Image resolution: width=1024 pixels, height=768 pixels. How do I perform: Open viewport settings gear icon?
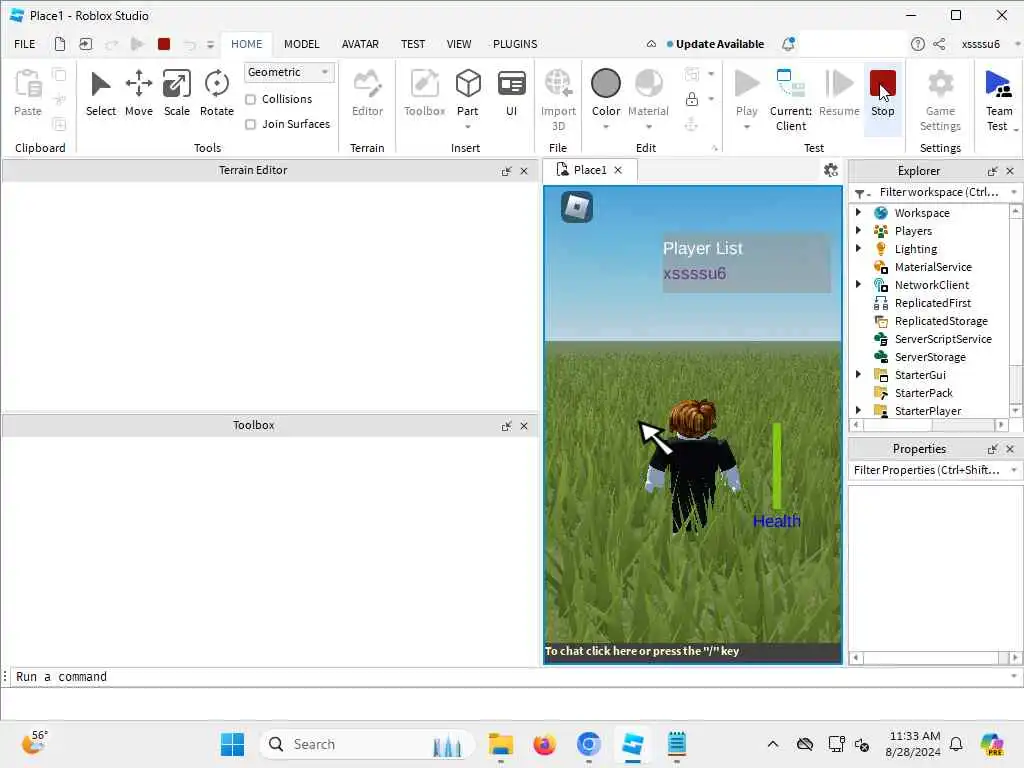tap(831, 170)
